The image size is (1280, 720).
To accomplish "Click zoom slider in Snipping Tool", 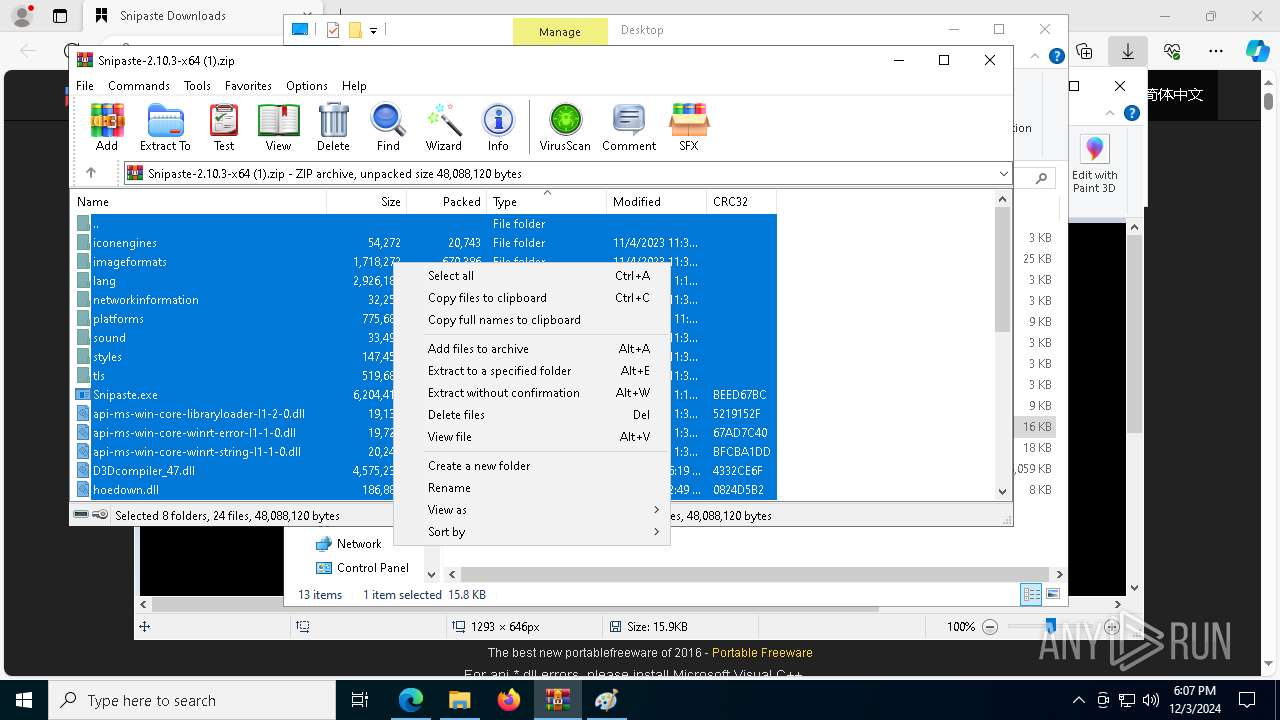I will [1050, 626].
